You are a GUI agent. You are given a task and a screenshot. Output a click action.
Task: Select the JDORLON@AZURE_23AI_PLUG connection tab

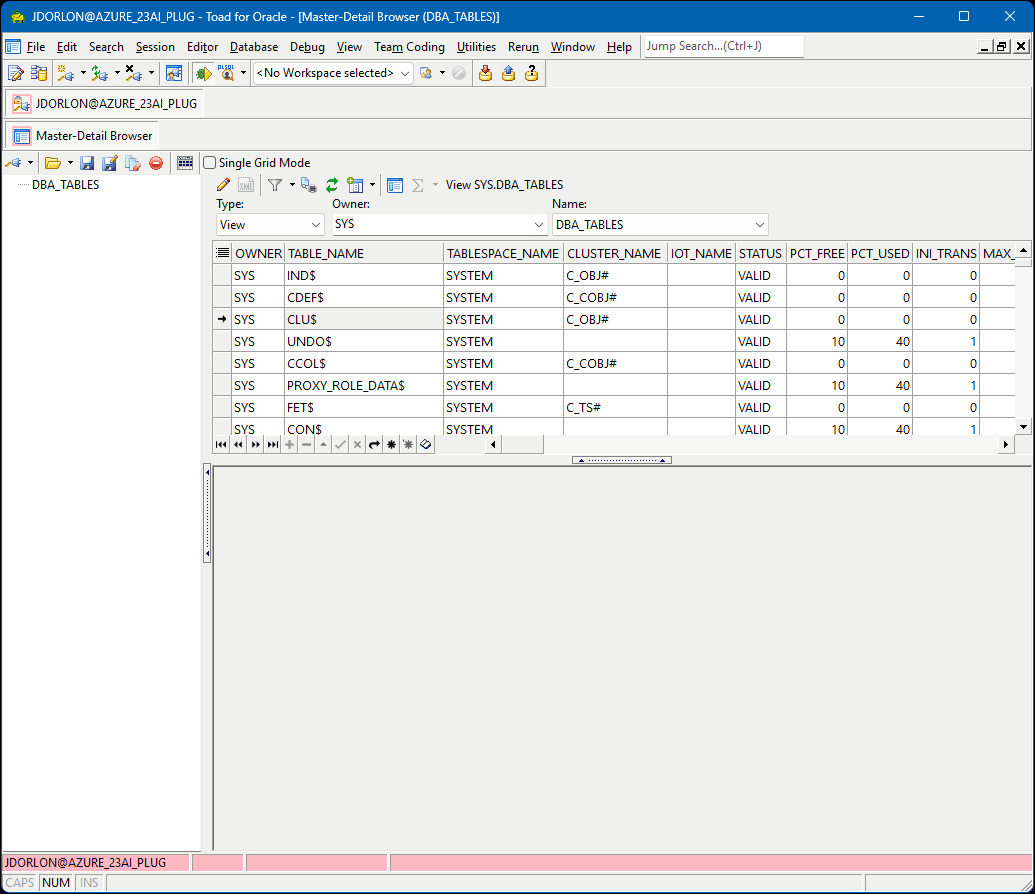(105, 104)
